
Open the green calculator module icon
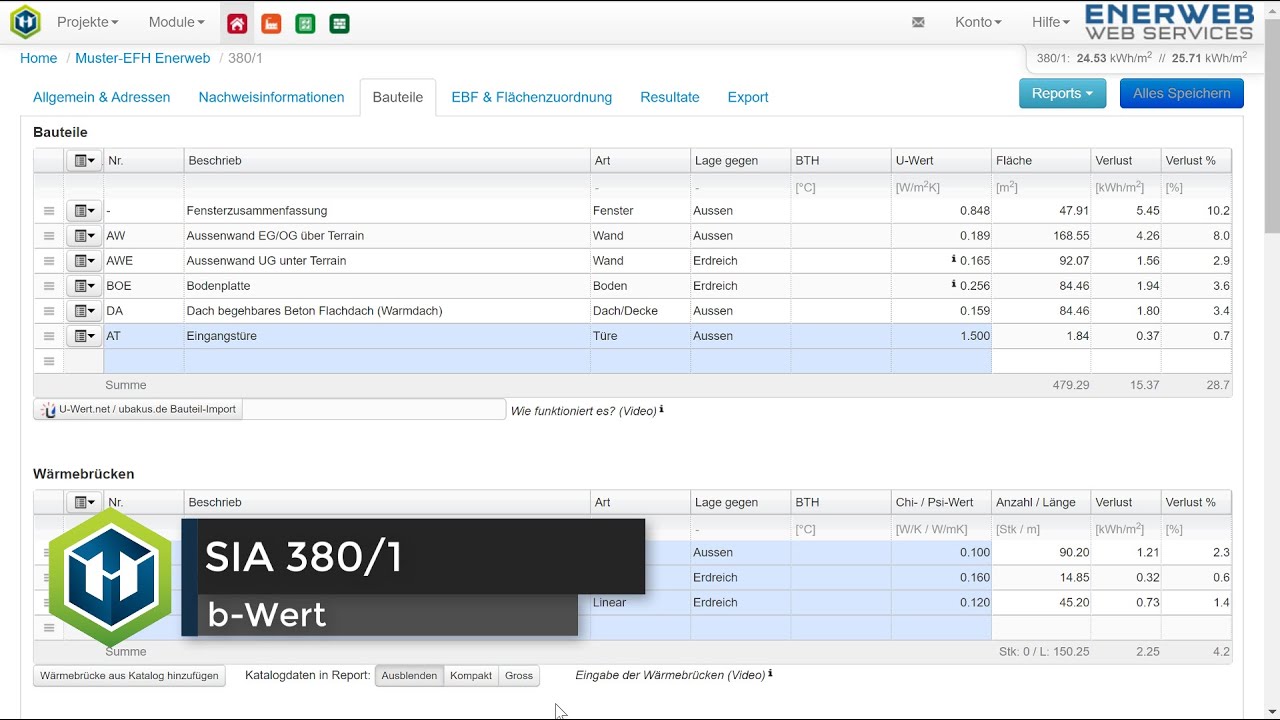pos(306,23)
